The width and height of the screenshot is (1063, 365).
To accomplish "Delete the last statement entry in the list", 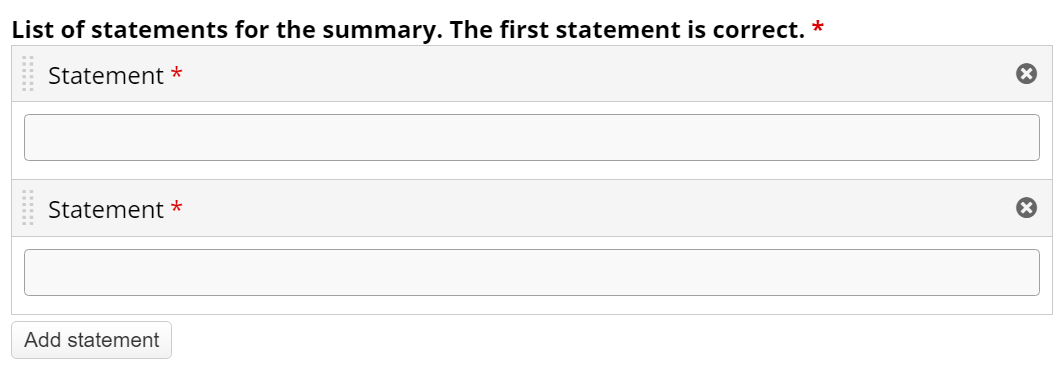I will [x=1026, y=208].
